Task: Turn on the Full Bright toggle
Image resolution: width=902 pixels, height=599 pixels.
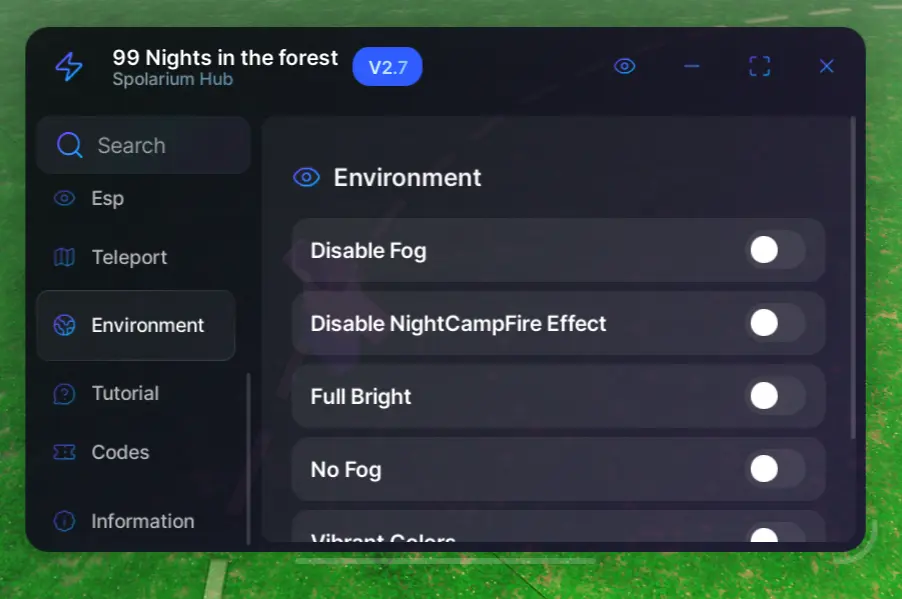Action: pyautogui.click(x=775, y=396)
